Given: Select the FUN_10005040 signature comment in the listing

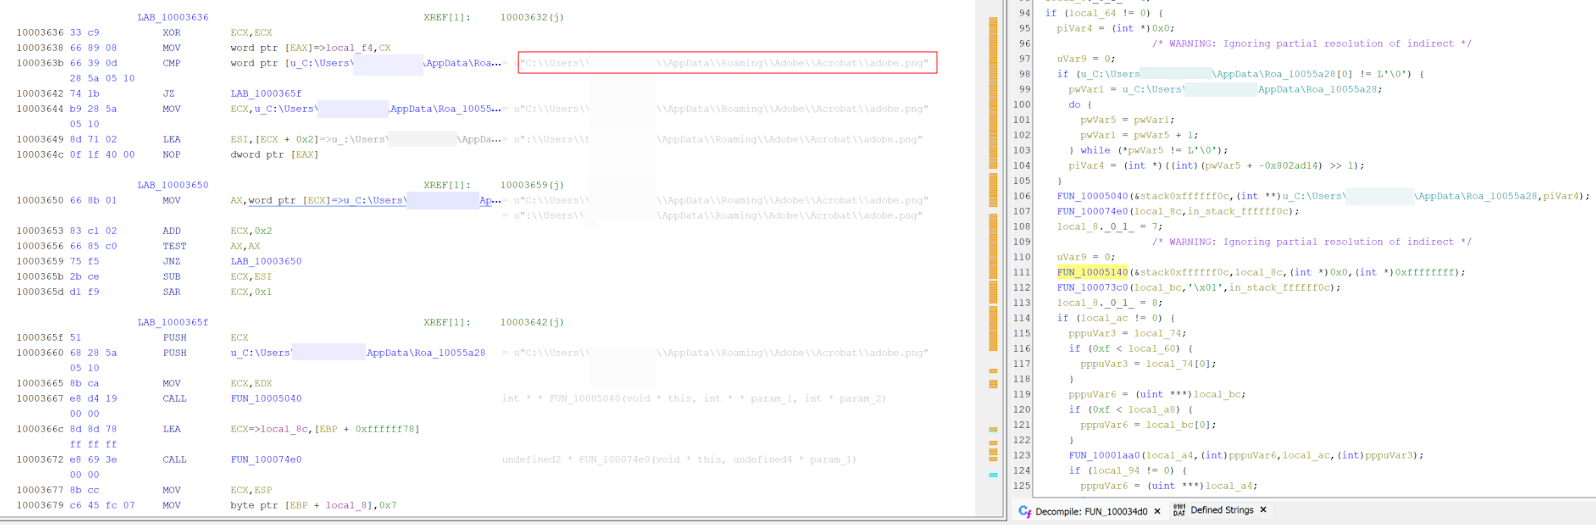Looking at the screenshot, I should tap(693, 398).
